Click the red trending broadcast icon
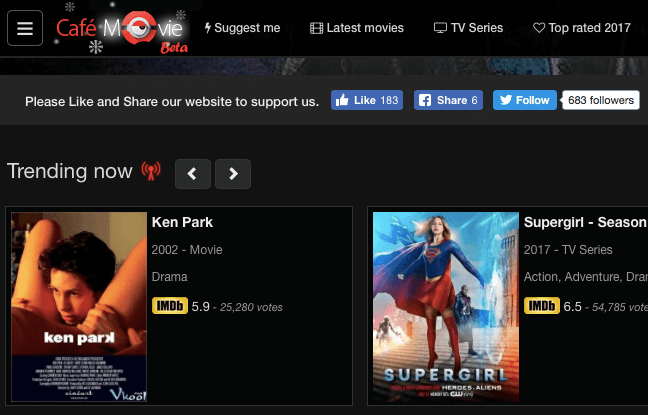The height and width of the screenshot is (415, 648). [x=151, y=170]
